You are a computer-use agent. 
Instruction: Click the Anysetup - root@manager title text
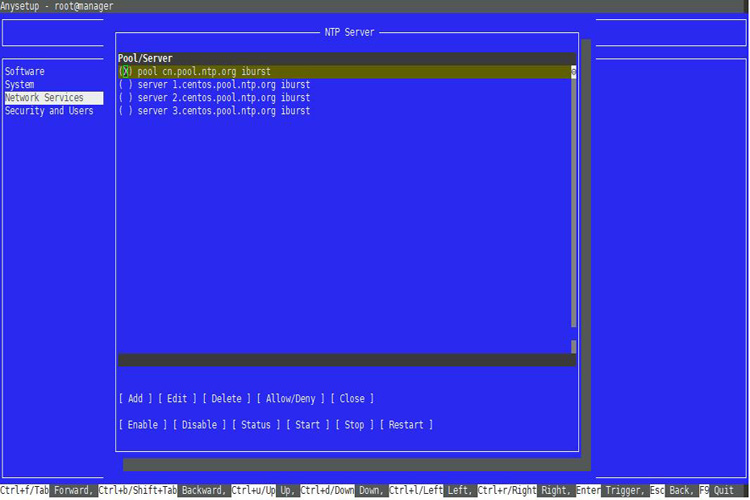coord(56,6)
